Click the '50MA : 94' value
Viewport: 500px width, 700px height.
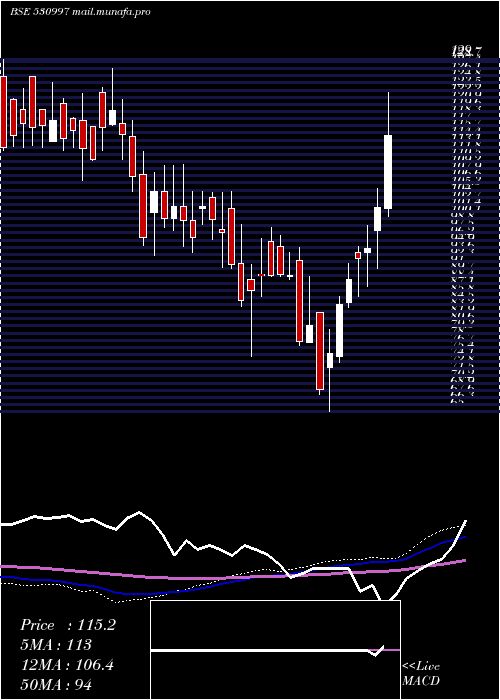[x=56, y=684]
